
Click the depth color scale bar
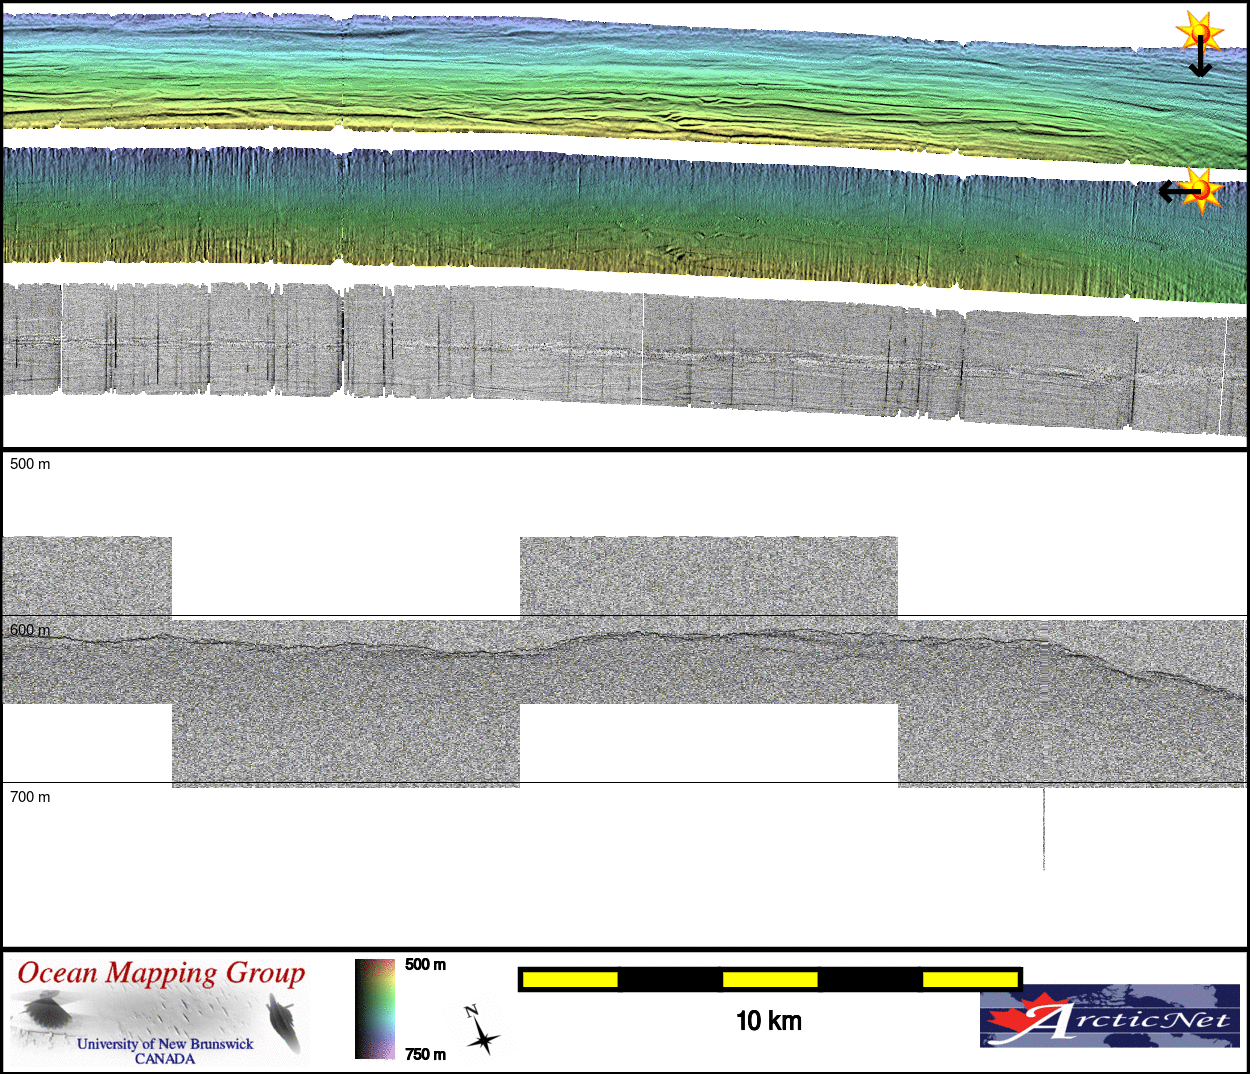[x=375, y=1008]
